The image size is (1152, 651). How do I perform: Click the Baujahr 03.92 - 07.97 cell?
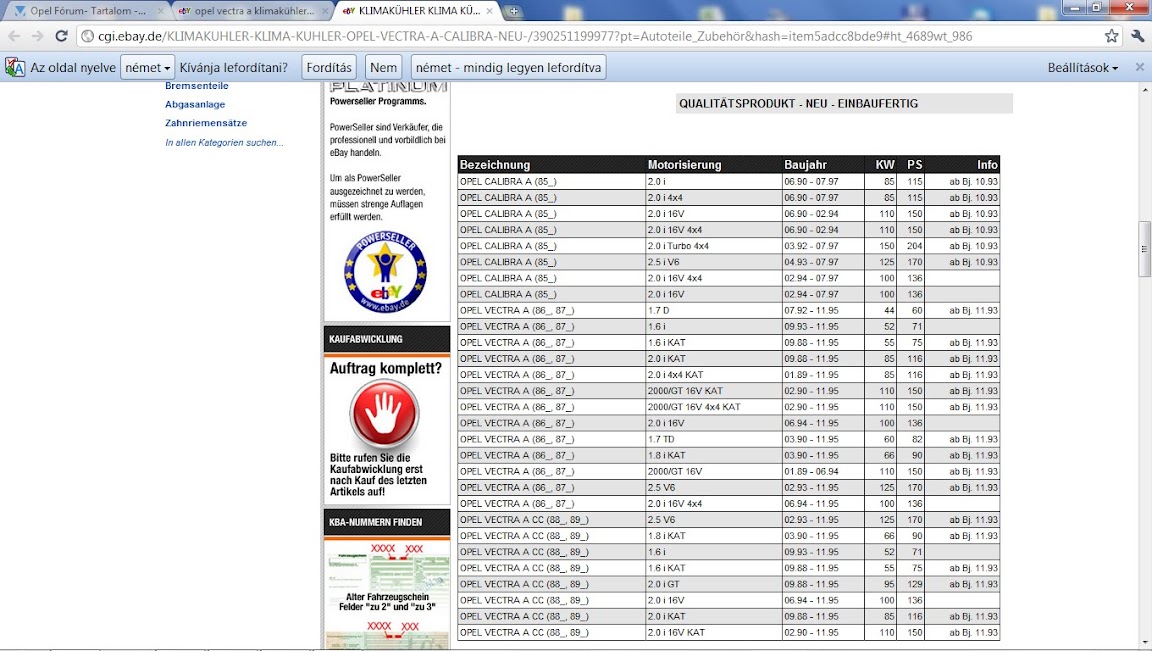(823, 246)
